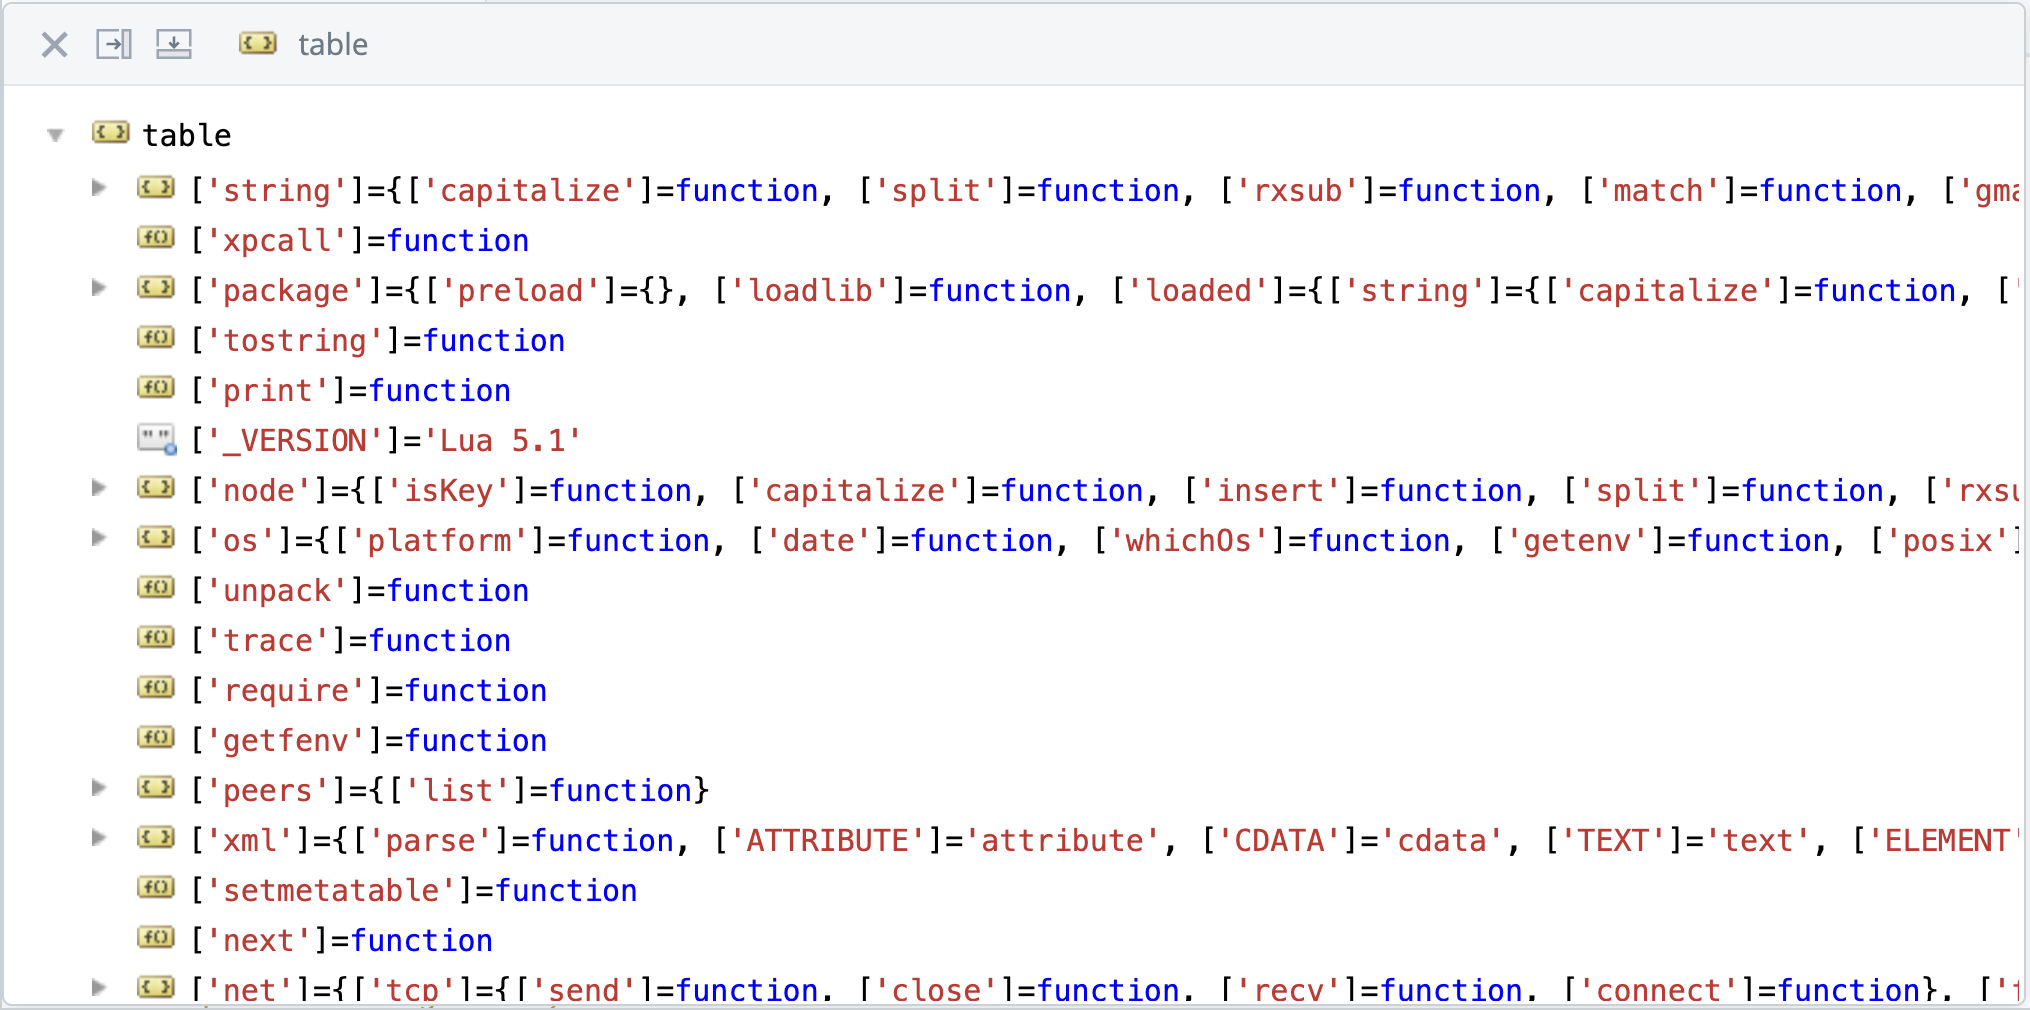Select the 'tostring' function row
This screenshot has width=2030, height=1010.
click(x=378, y=341)
